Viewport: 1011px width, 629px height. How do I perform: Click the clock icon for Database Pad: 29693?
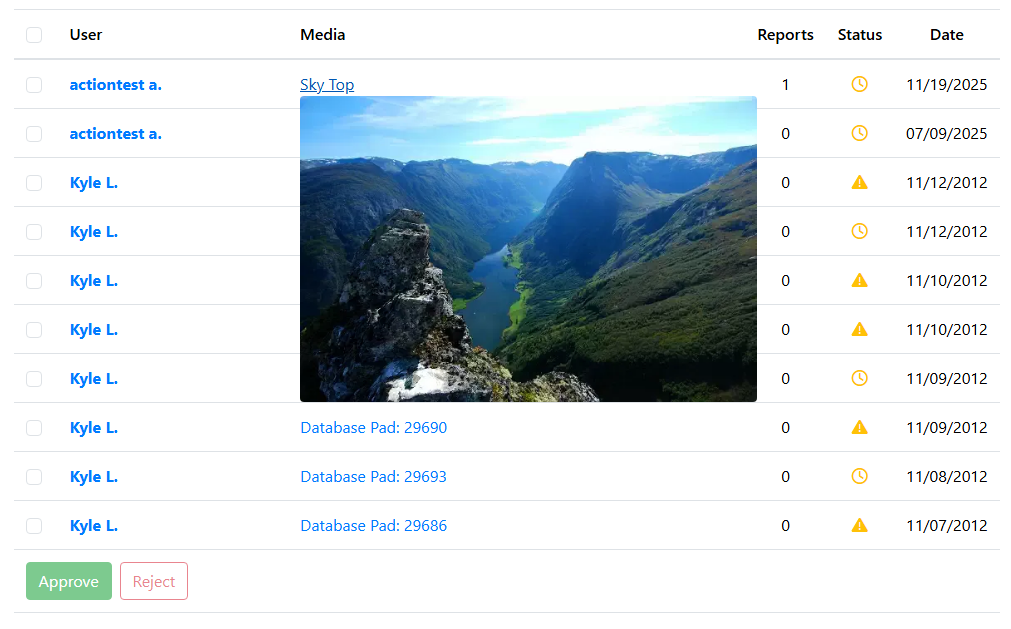tap(859, 476)
